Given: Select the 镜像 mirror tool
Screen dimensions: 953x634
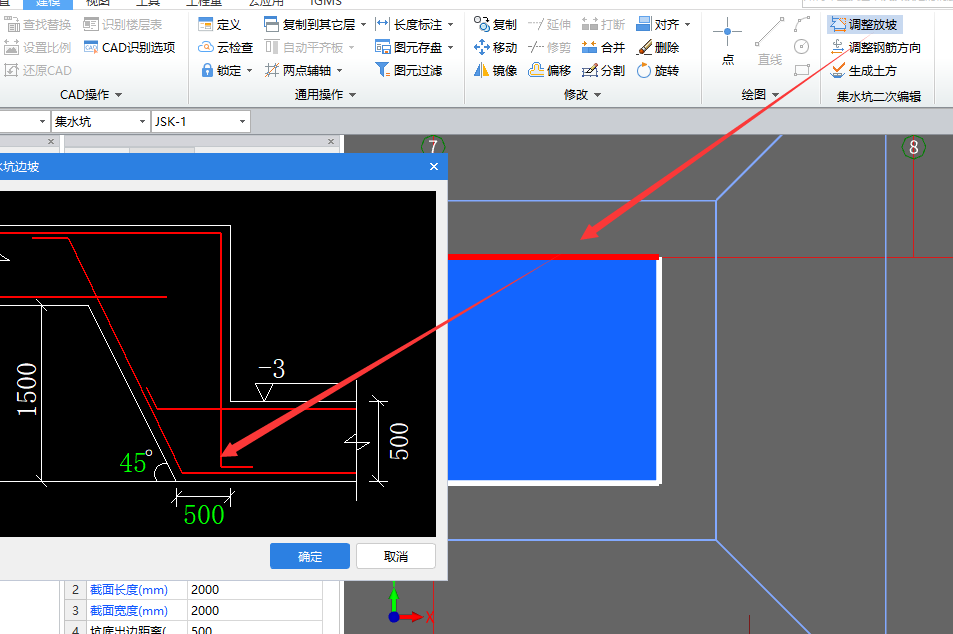Looking at the screenshot, I should [495, 71].
